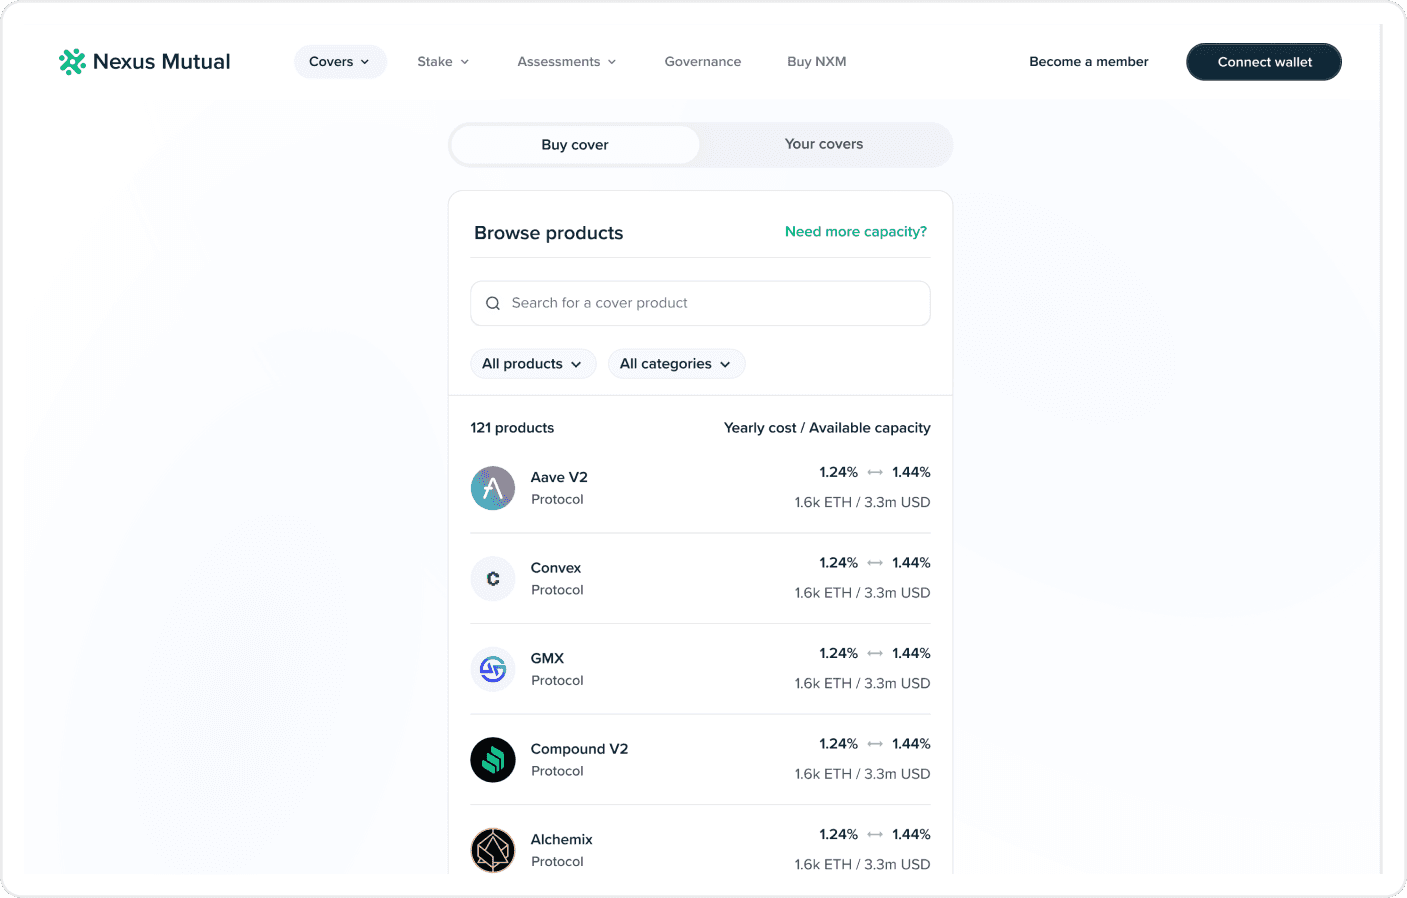Switch to the Buy cover tab
This screenshot has height=898, width=1407.
coord(575,145)
